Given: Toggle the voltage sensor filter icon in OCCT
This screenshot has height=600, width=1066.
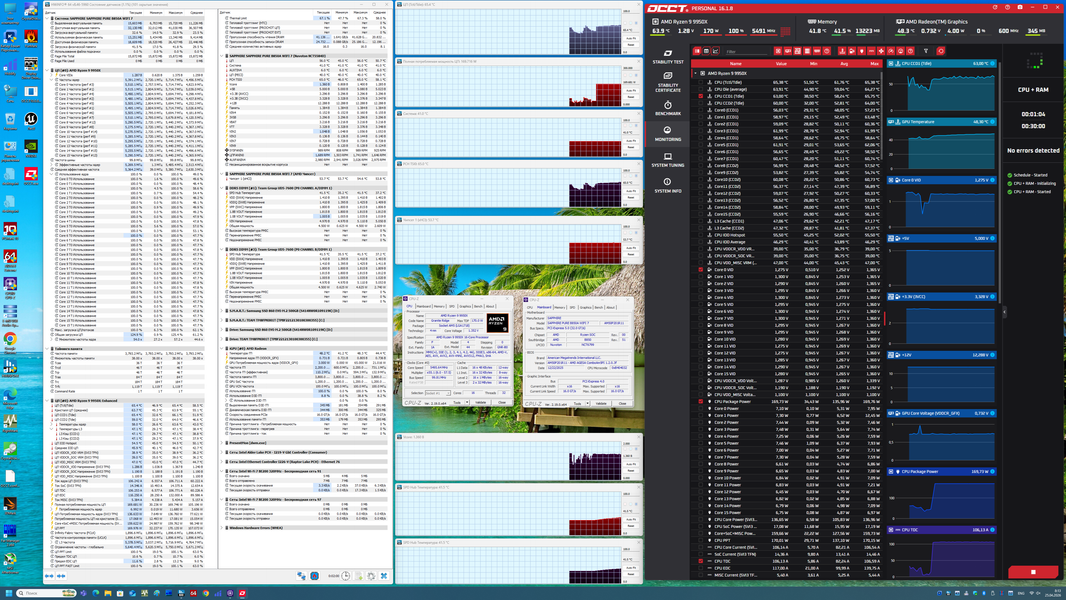Looking at the screenshot, I should (851, 51).
